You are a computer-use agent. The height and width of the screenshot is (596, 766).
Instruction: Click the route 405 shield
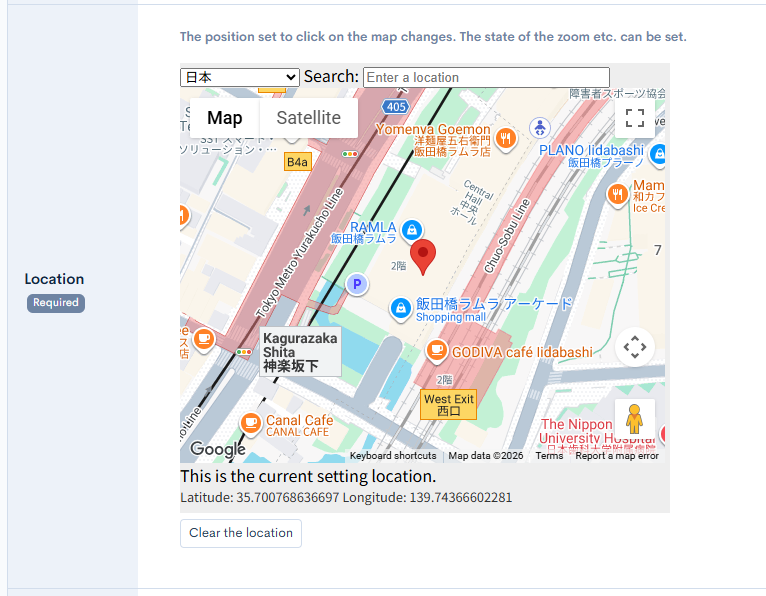click(396, 106)
